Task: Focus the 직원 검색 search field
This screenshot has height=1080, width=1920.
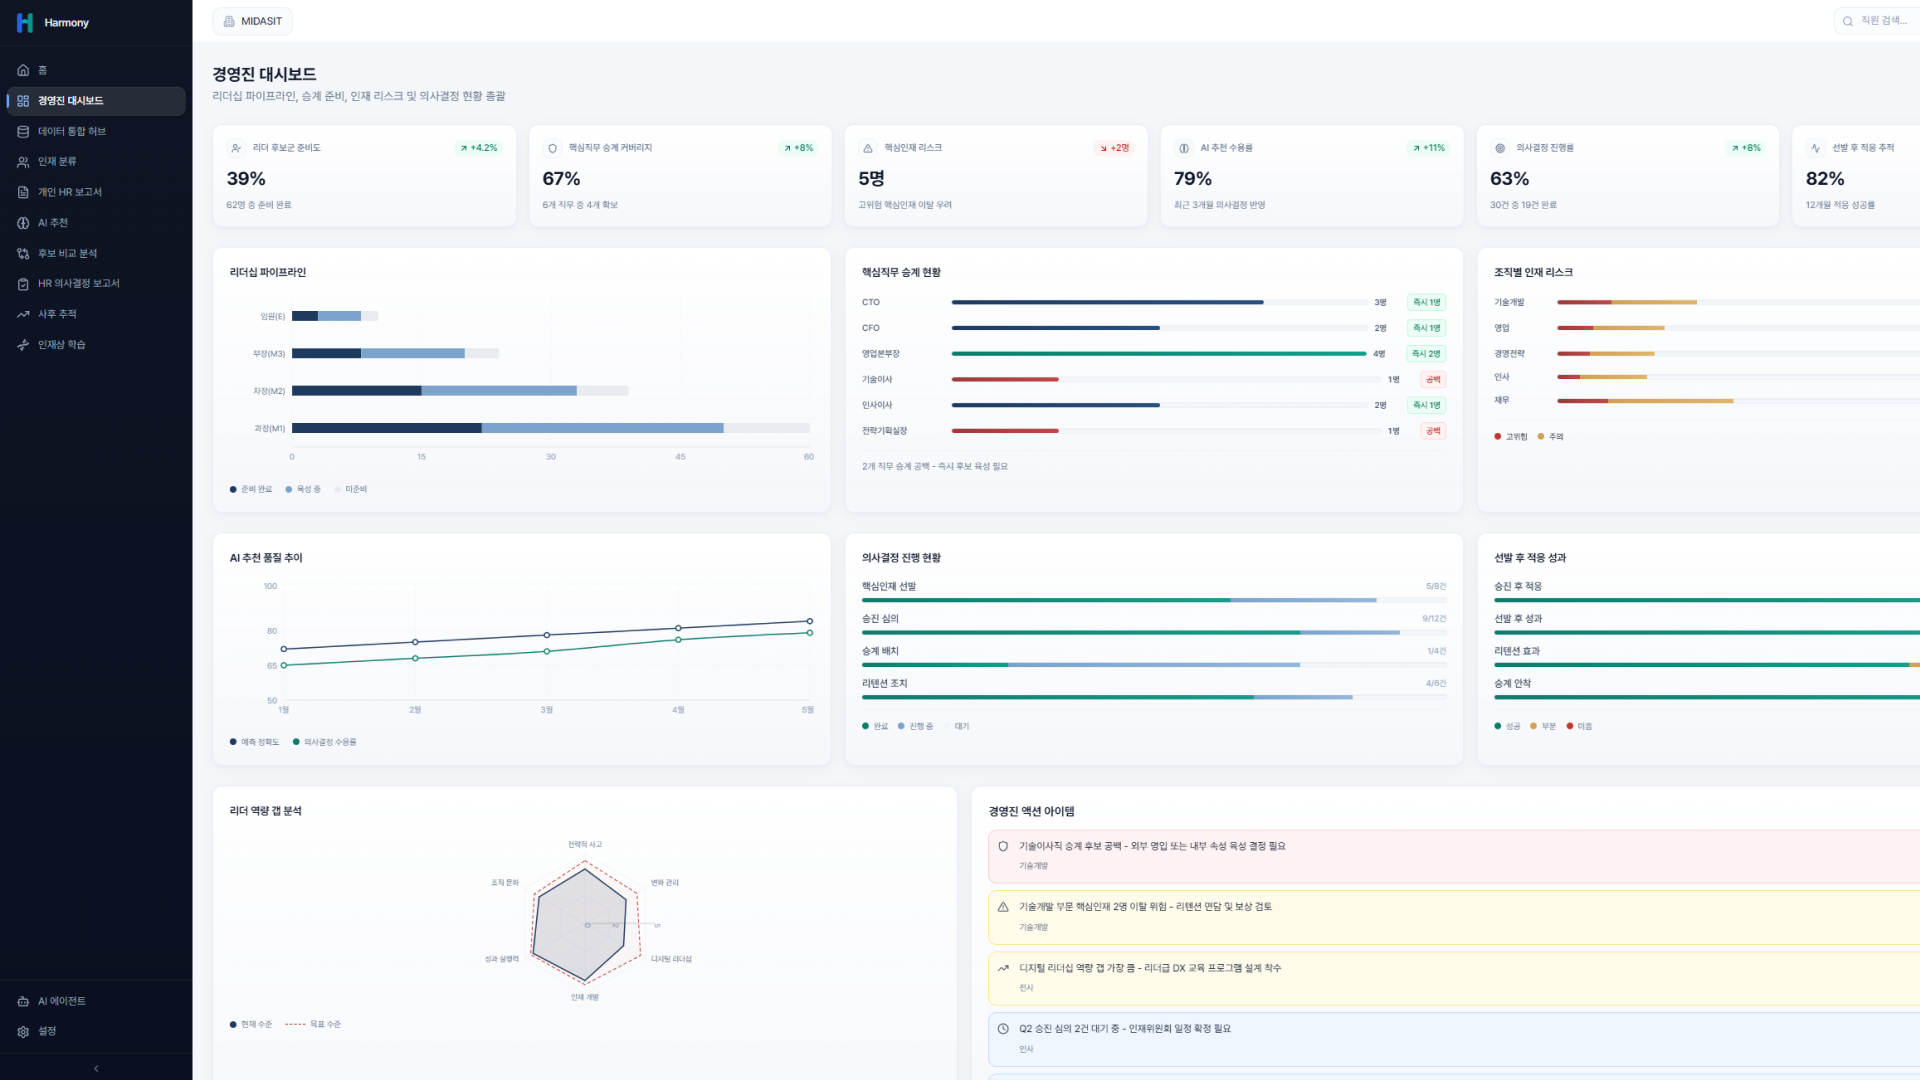Action: coord(1877,21)
